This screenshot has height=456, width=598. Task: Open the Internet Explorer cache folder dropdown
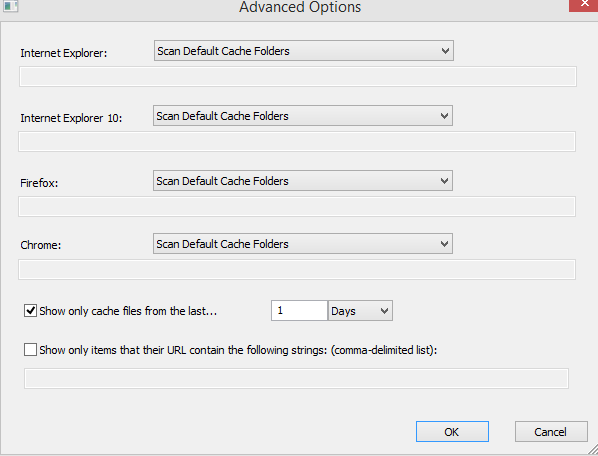[304, 51]
